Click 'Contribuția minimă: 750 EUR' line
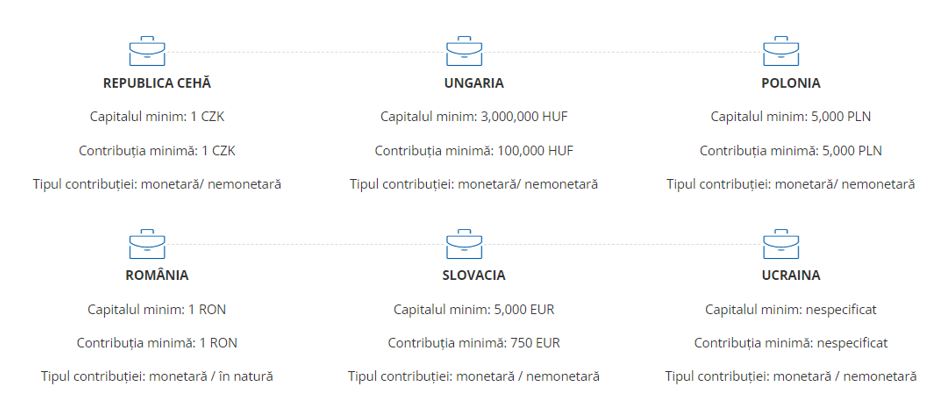The height and width of the screenshot is (410, 947). coord(474,343)
